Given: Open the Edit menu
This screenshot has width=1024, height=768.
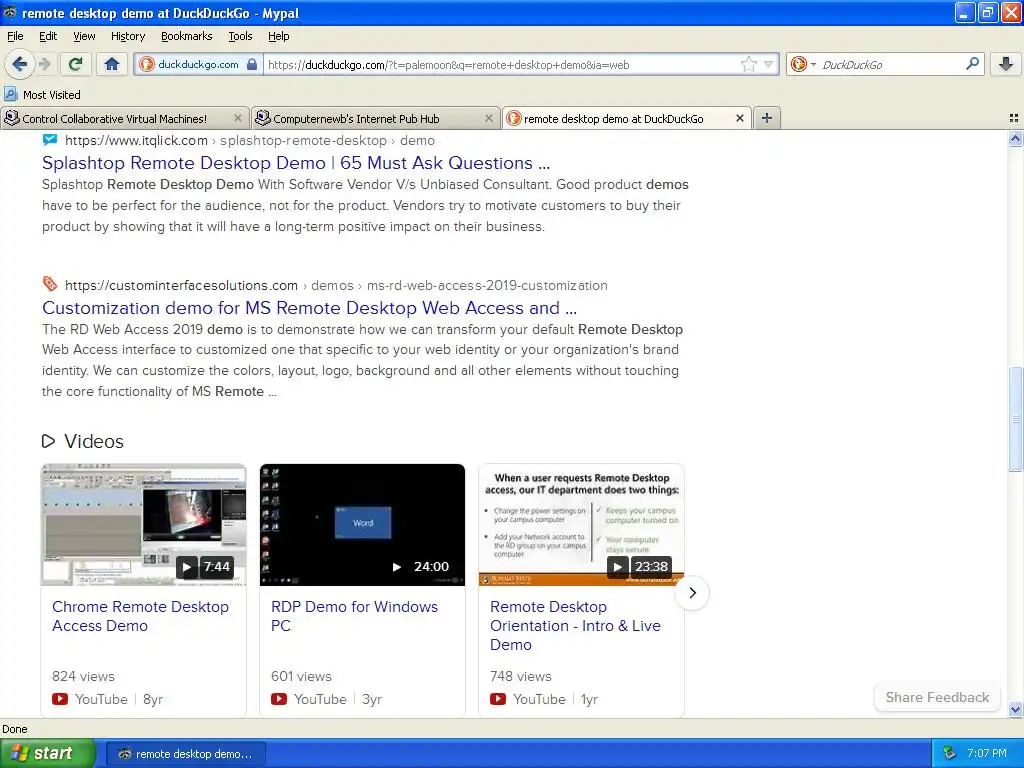Looking at the screenshot, I should [x=48, y=36].
